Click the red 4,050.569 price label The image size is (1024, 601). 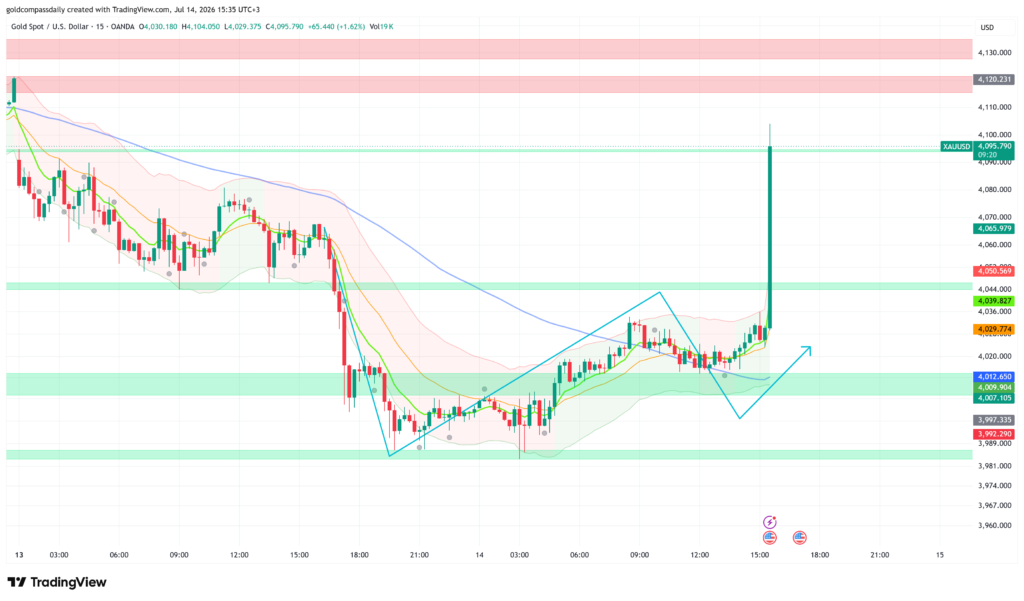994,271
